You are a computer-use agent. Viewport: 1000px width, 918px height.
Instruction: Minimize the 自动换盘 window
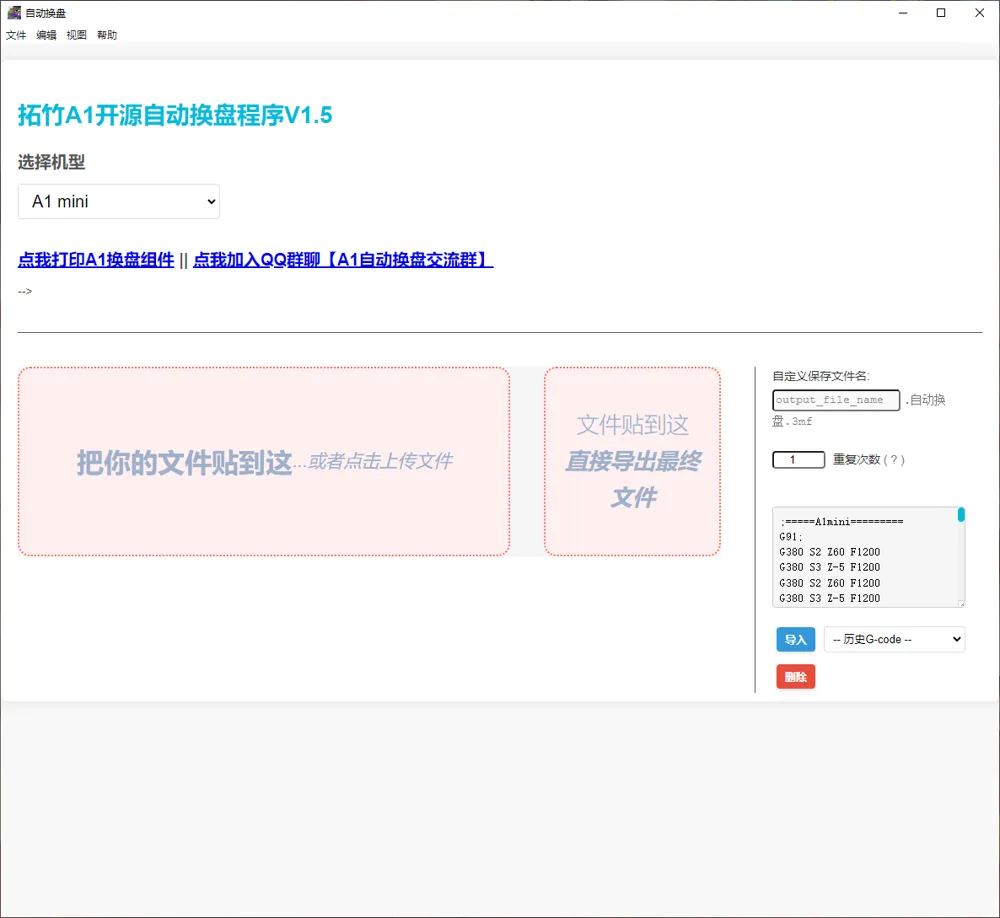[903, 12]
